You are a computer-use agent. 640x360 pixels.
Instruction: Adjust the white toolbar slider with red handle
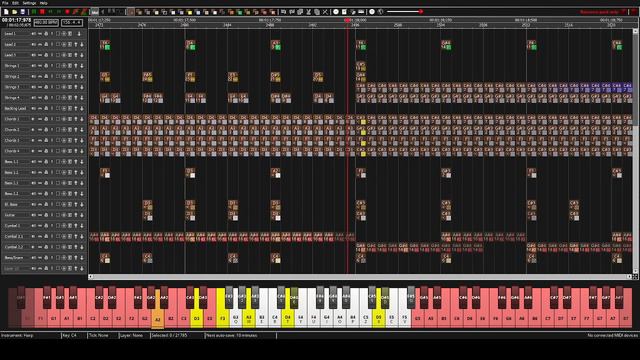404,12
